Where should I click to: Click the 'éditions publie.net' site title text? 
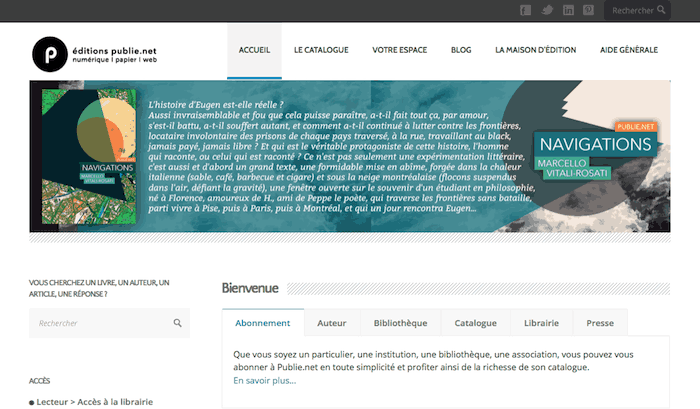pyautogui.click(x=114, y=51)
